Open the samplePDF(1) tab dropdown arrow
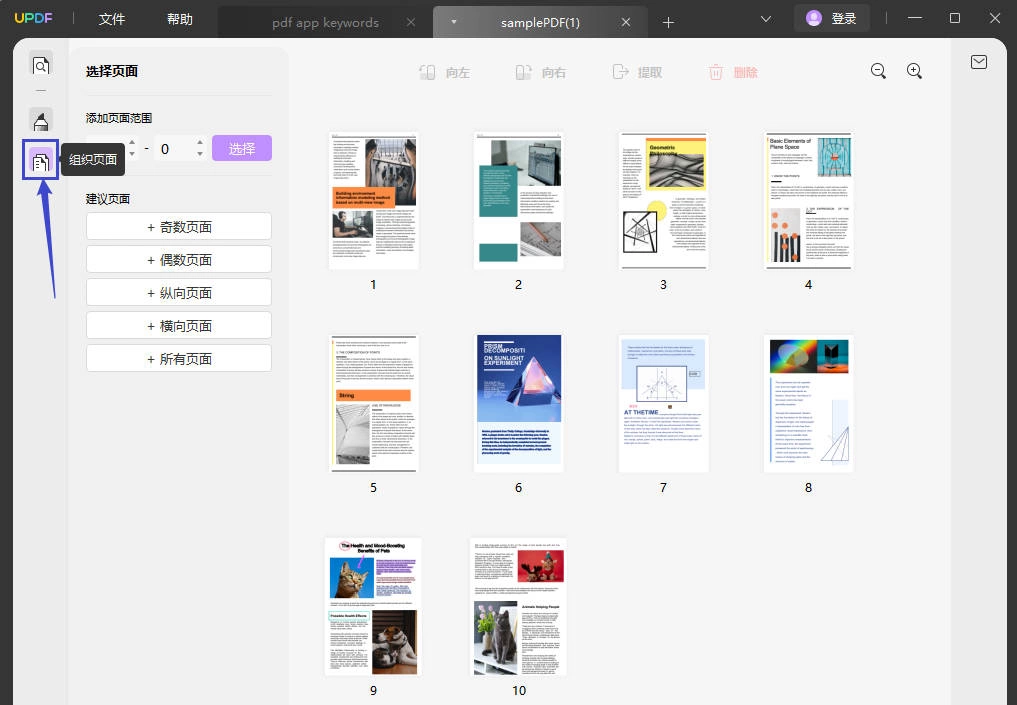Image resolution: width=1017 pixels, height=705 pixels. (x=454, y=22)
